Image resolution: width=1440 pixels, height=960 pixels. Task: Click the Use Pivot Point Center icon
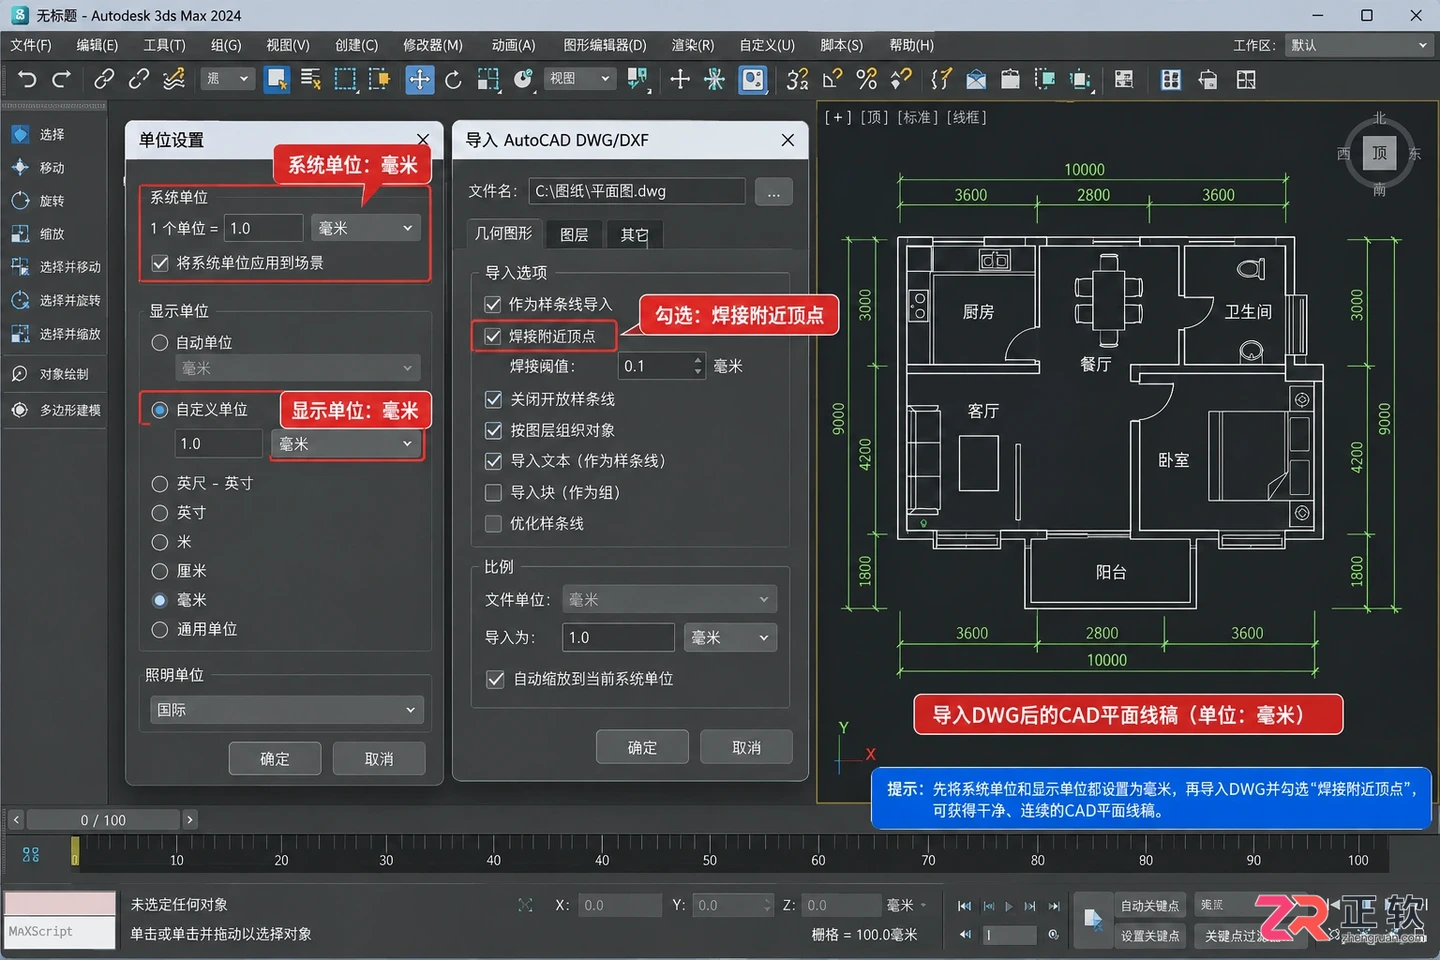pyautogui.click(x=637, y=79)
